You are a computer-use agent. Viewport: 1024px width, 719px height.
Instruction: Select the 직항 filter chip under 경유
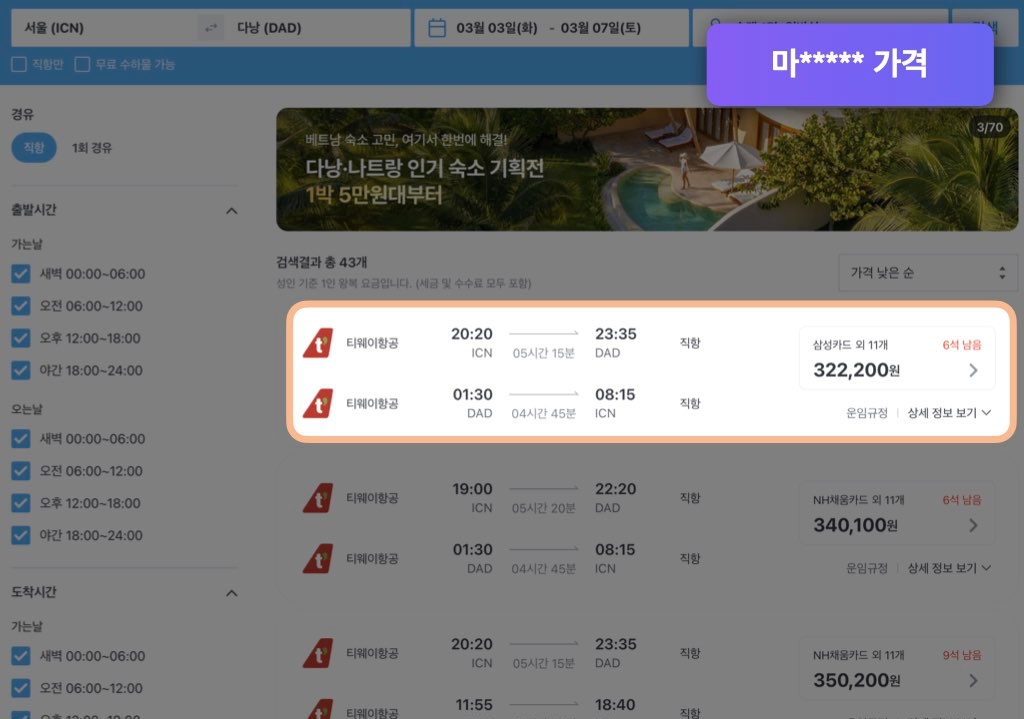coord(33,145)
